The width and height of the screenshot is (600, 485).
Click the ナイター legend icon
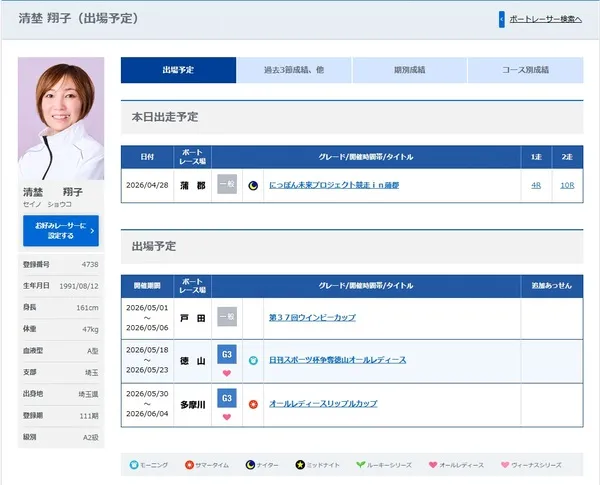click(250, 465)
